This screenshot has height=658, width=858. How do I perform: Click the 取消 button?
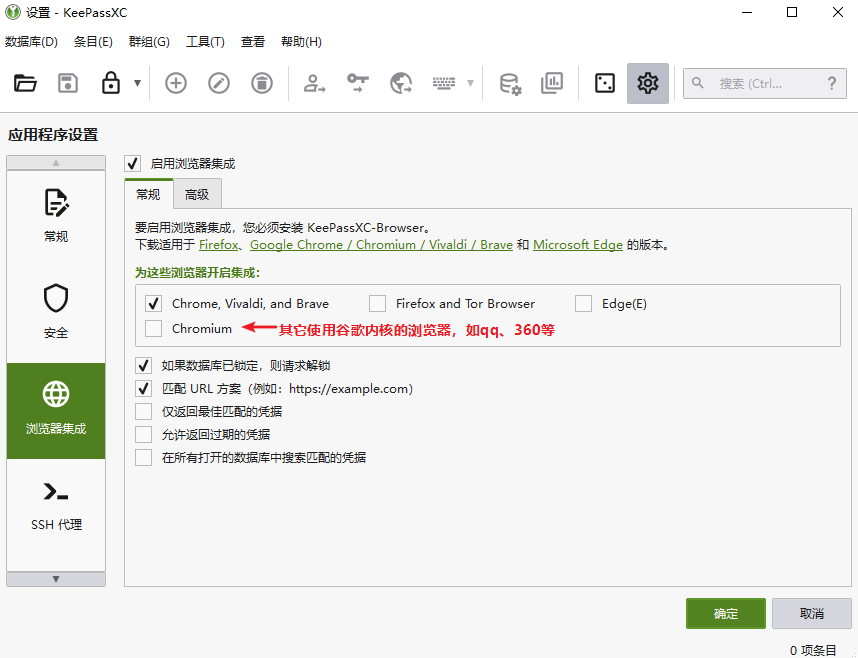point(811,613)
